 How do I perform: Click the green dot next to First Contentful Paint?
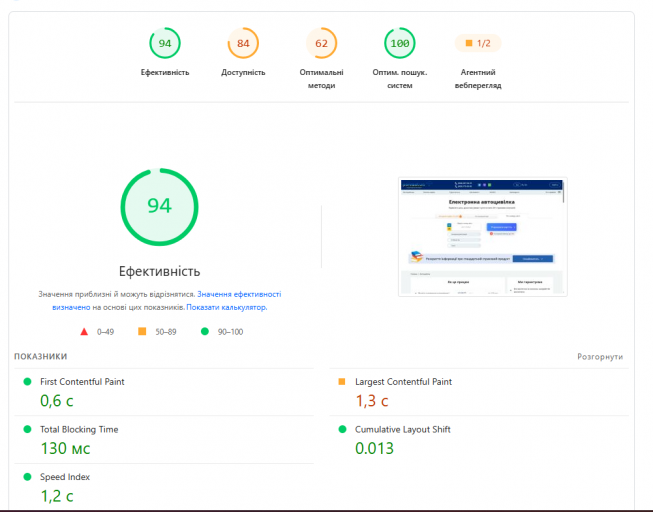pyautogui.click(x=27, y=382)
